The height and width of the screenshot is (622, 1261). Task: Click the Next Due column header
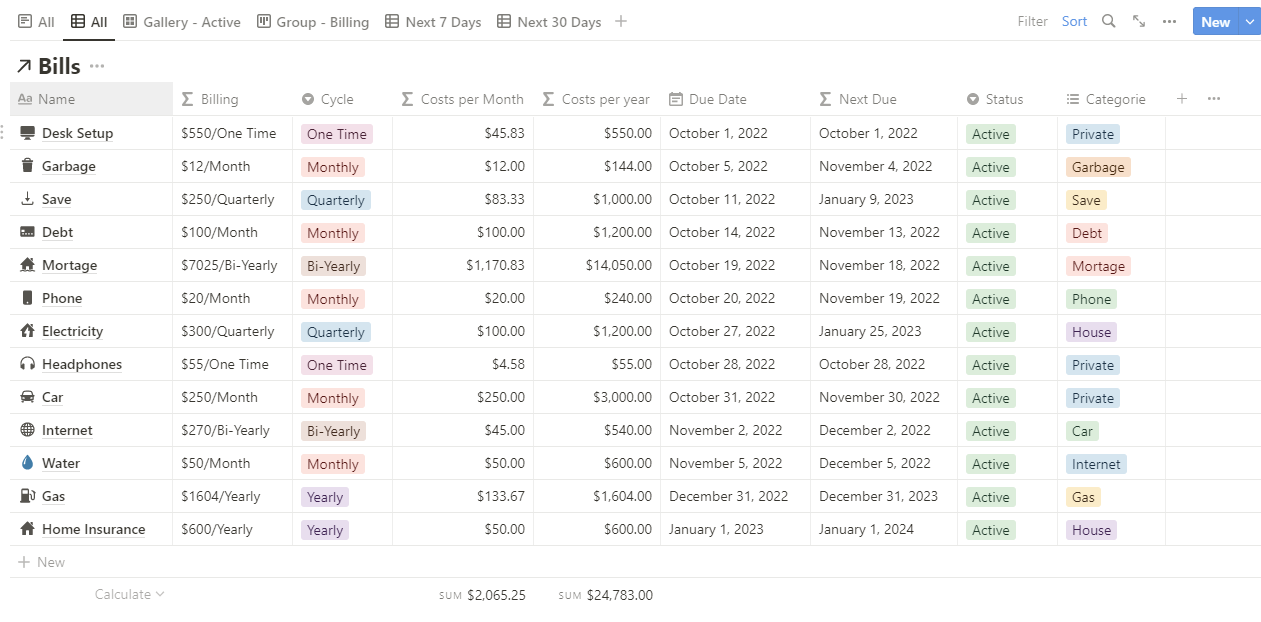pos(884,99)
